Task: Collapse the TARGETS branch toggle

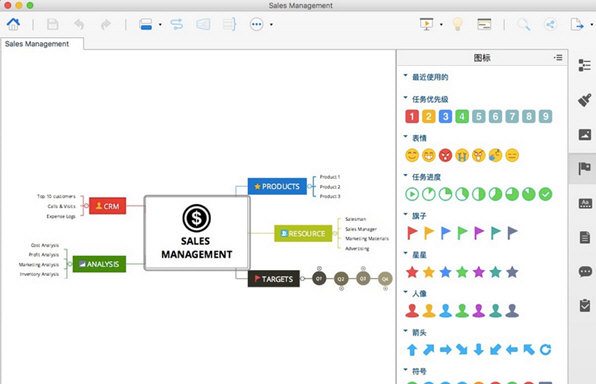Action: (303, 279)
